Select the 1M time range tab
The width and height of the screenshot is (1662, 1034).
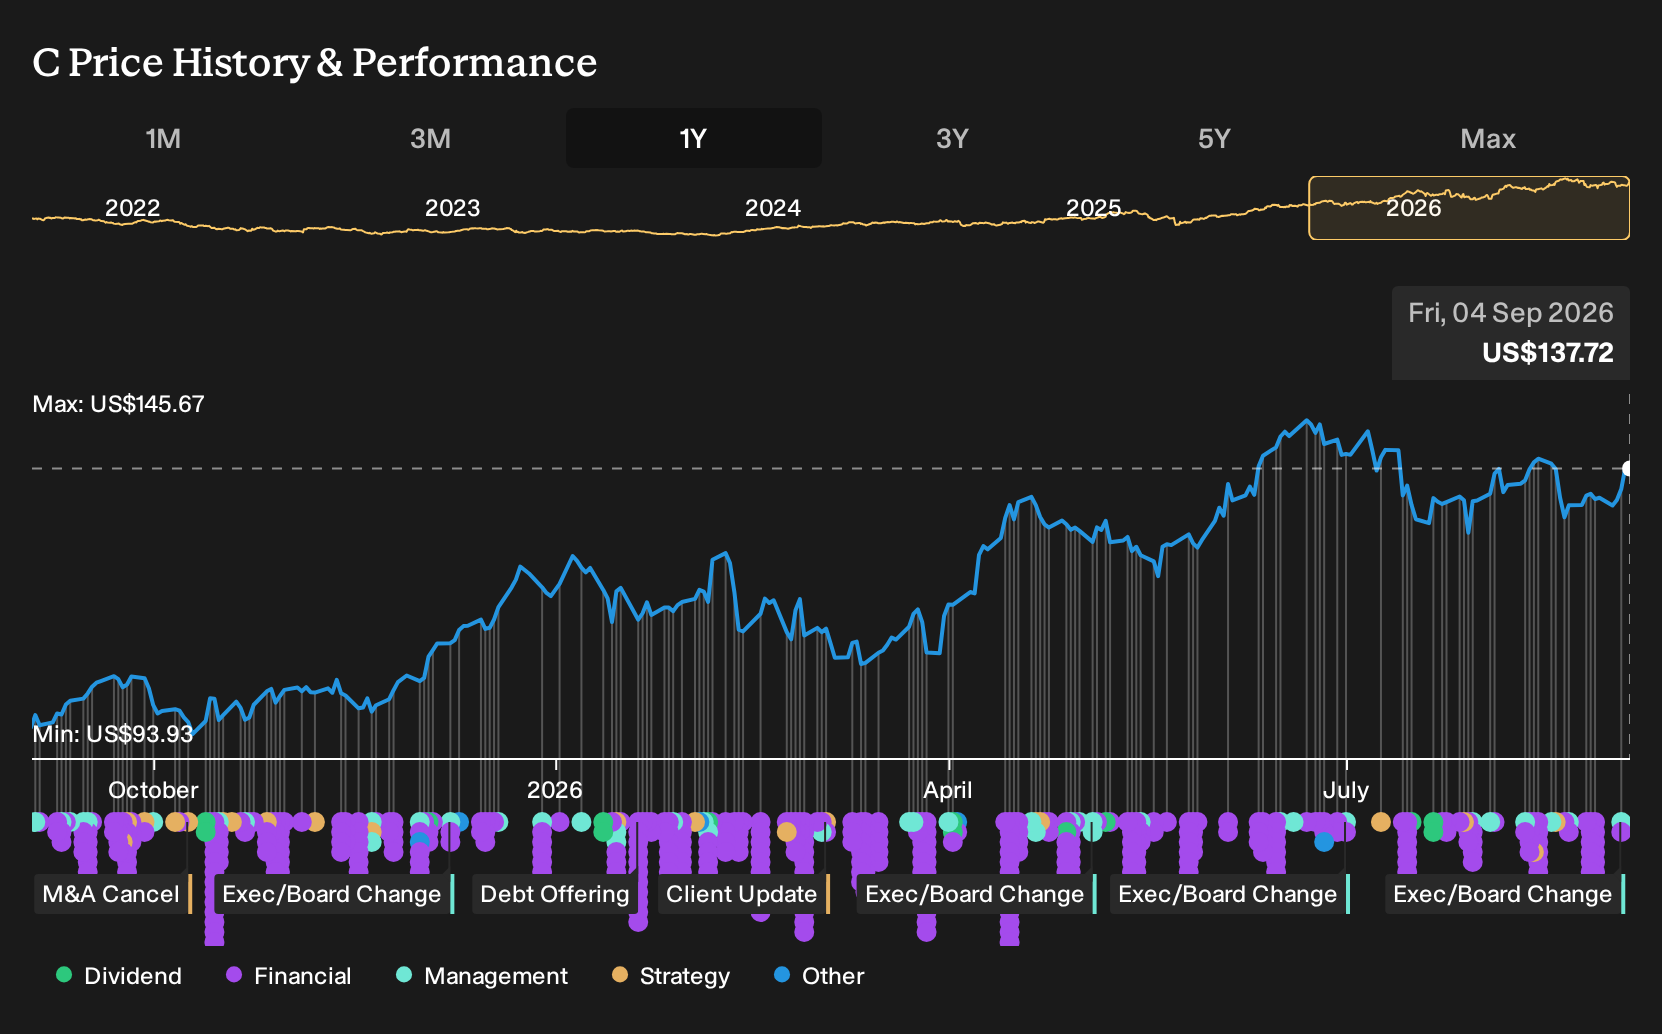click(x=163, y=139)
